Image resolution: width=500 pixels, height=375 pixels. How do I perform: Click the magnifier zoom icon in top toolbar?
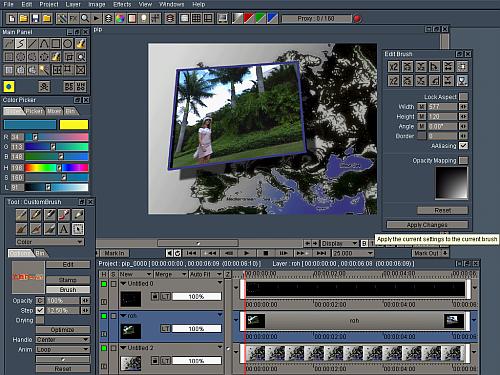85,18
